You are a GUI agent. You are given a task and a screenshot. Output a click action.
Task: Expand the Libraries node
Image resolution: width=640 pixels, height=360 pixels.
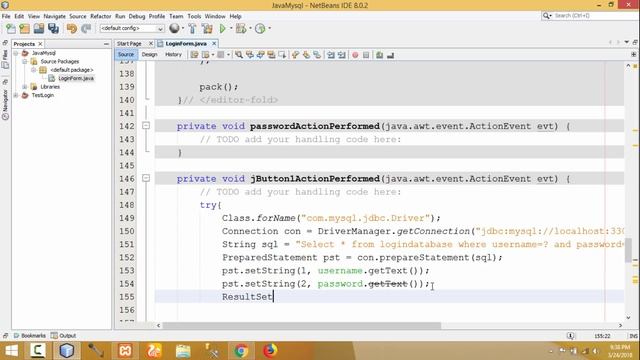coord(24,87)
